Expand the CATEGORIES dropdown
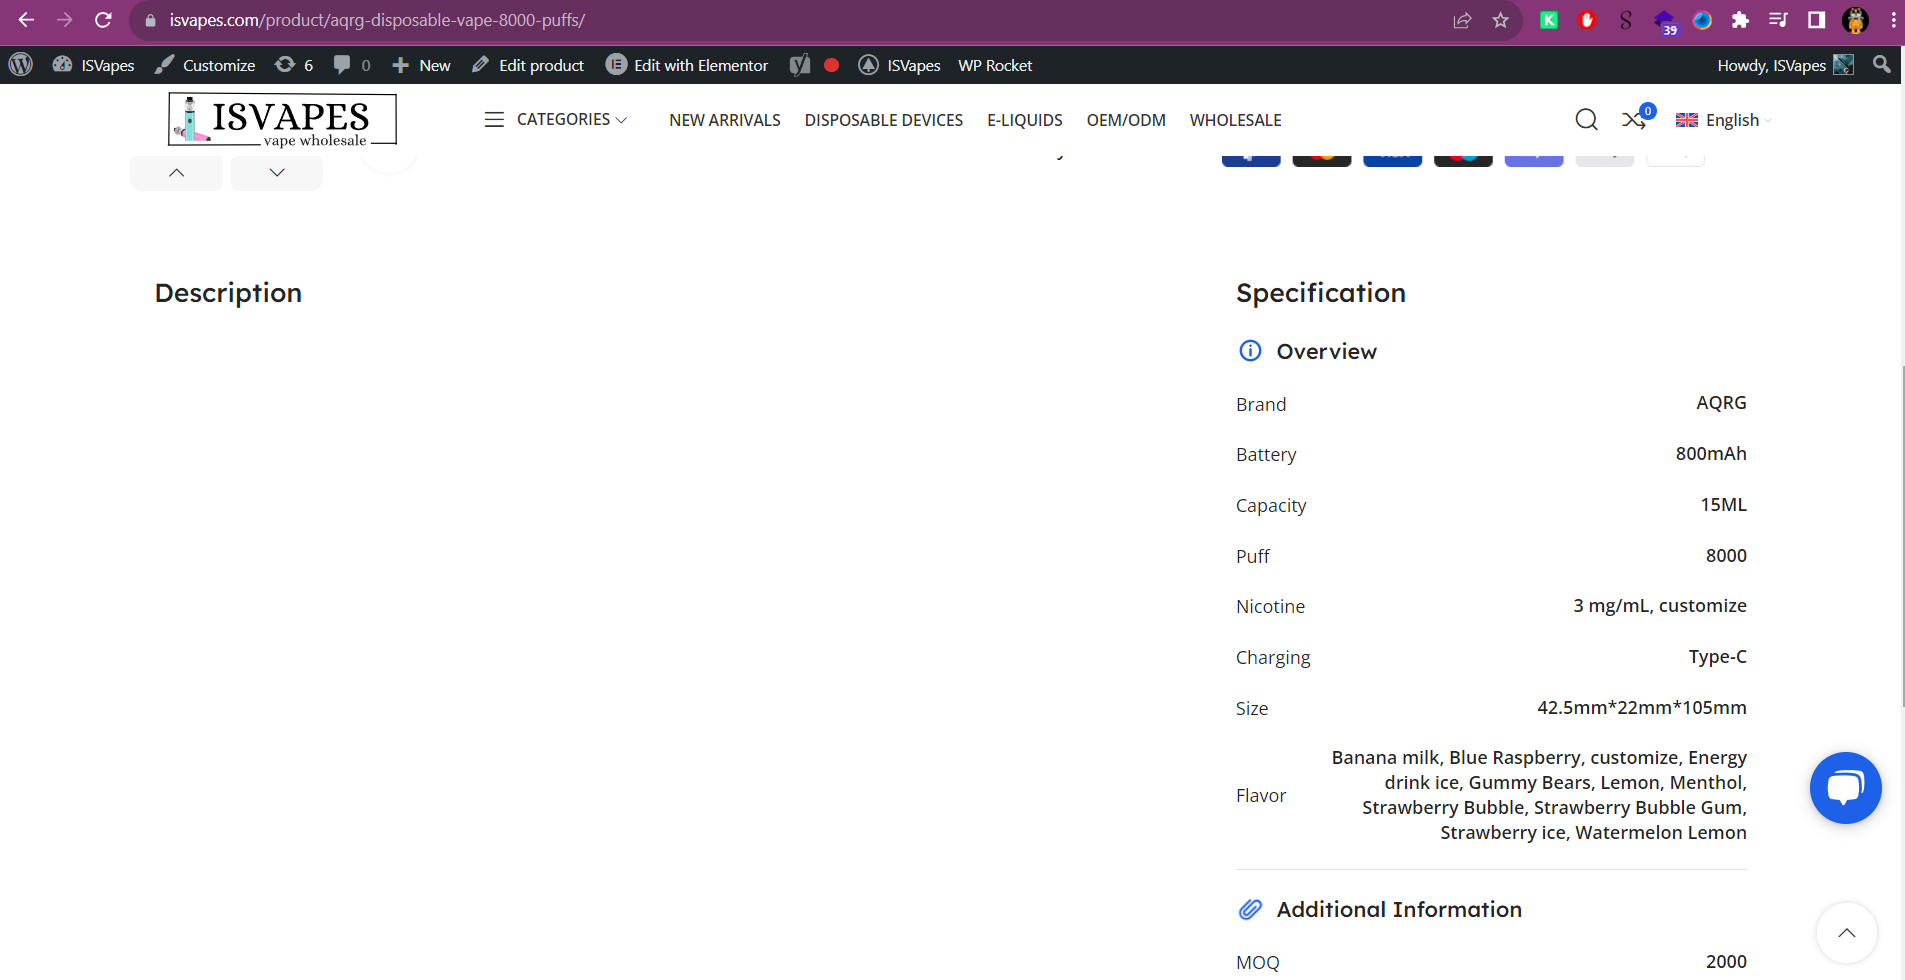The height and width of the screenshot is (980, 1905). click(x=556, y=119)
